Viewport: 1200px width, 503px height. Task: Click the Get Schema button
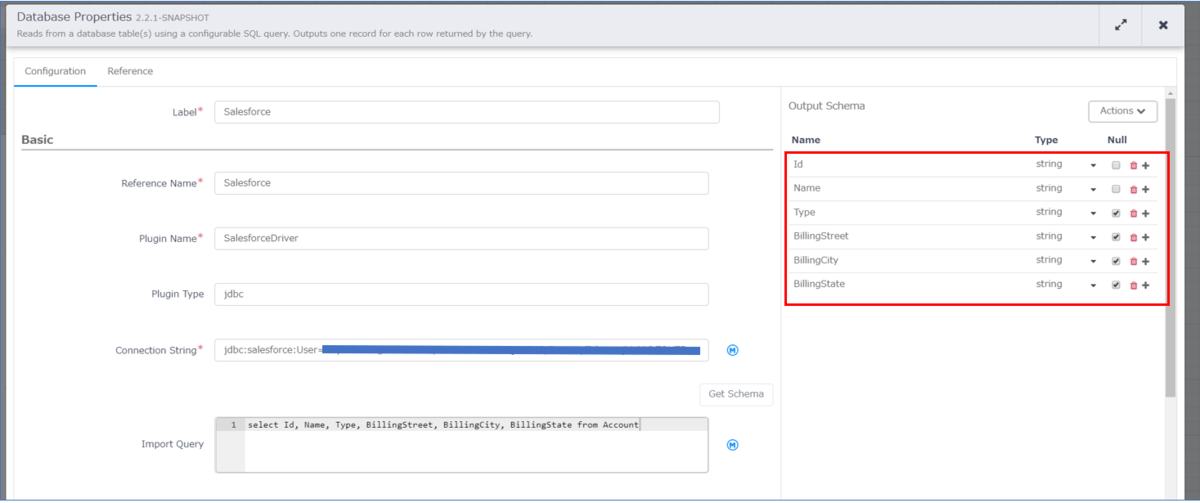(x=735, y=394)
